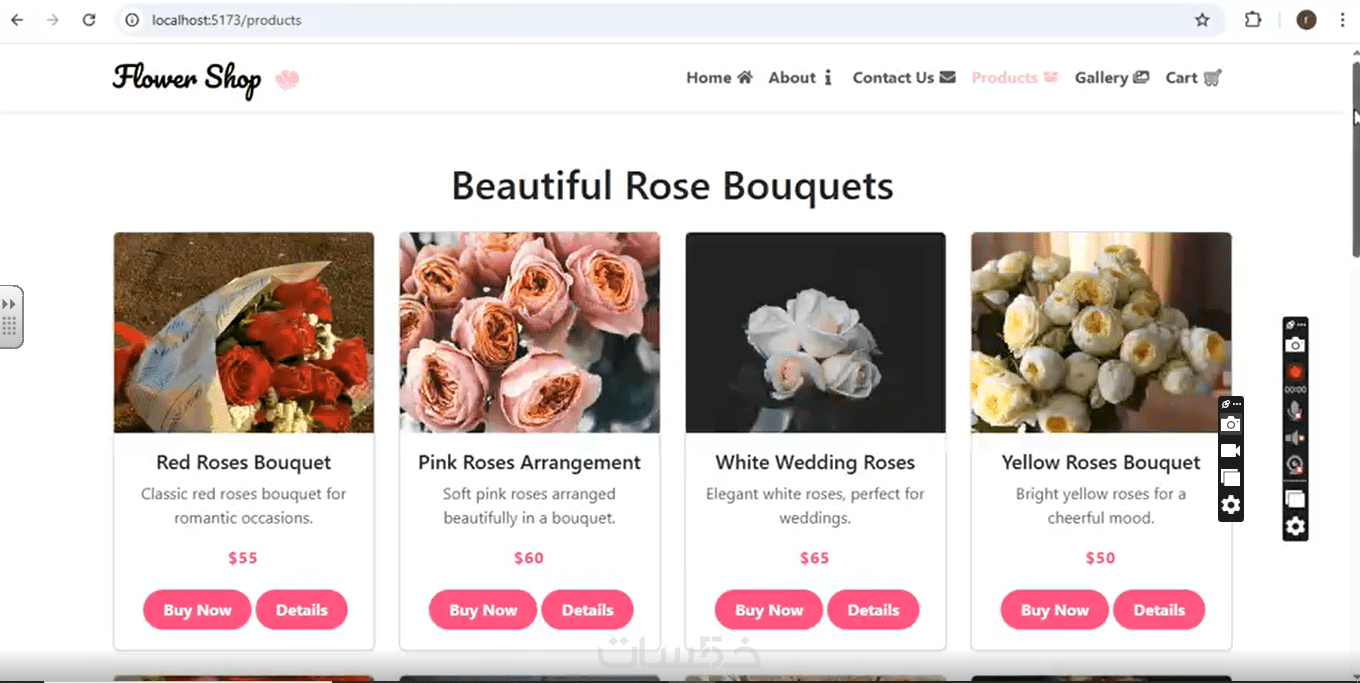This screenshot has height=683, width=1360.
Task: Bookmark this page with the star icon
Action: pyautogui.click(x=1202, y=20)
